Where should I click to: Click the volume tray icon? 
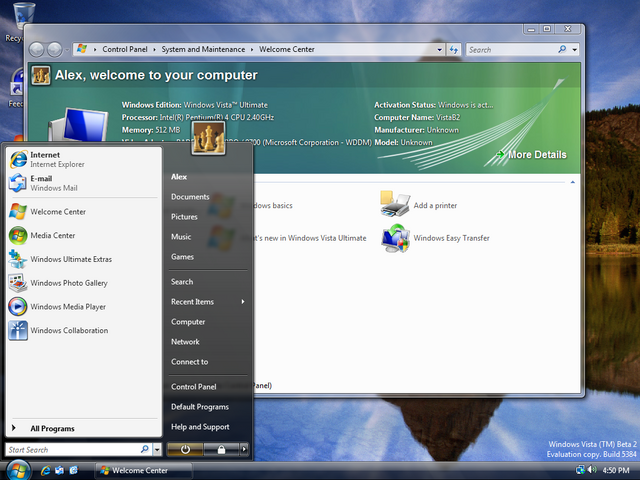(x=592, y=470)
